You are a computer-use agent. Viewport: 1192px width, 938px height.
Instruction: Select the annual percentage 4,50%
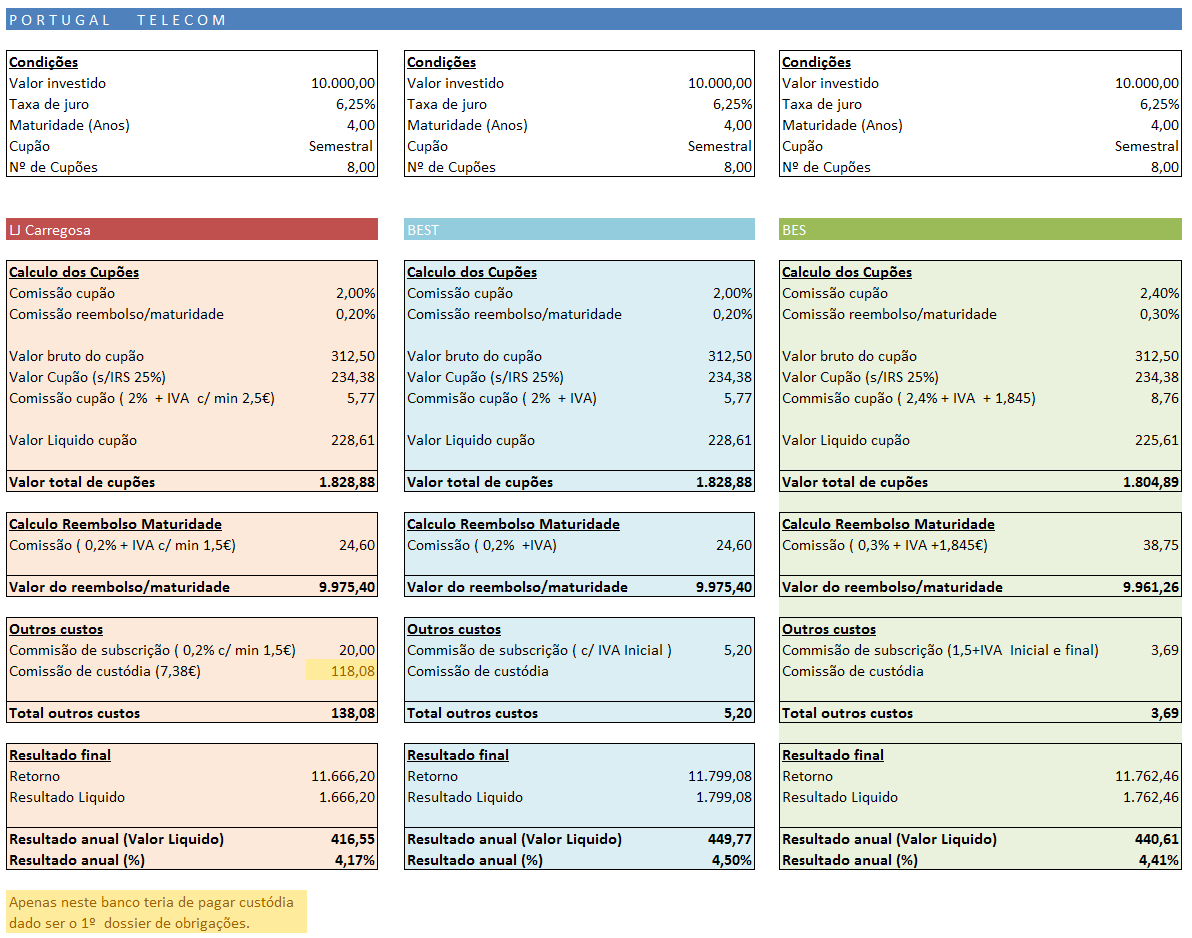coord(732,860)
